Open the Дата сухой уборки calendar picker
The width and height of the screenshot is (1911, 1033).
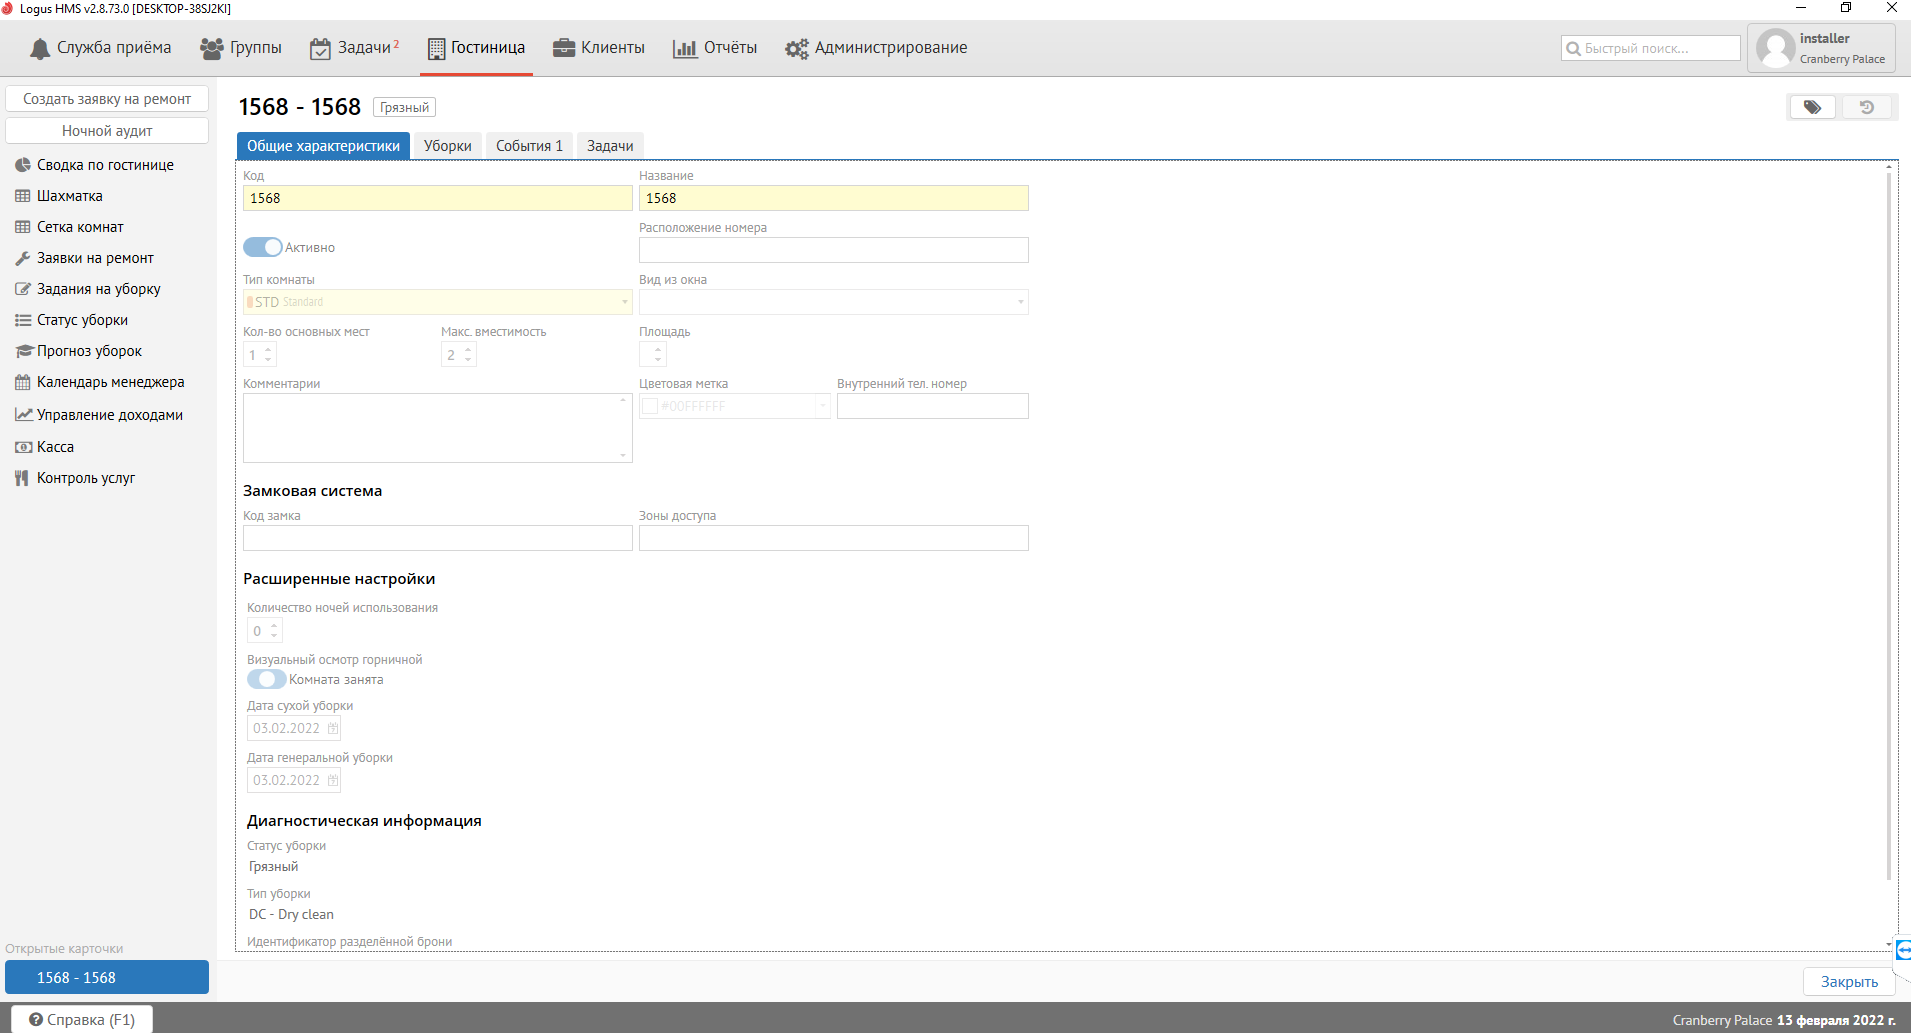click(333, 728)
